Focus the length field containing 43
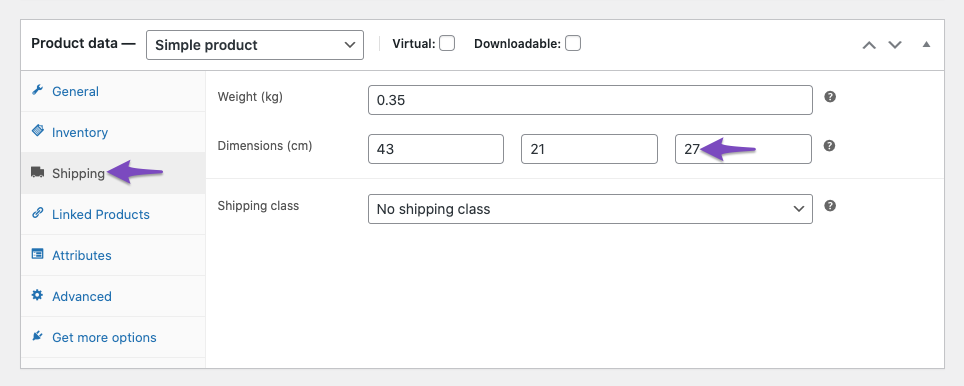Screen dimensions: 964x386 point(436,149)
